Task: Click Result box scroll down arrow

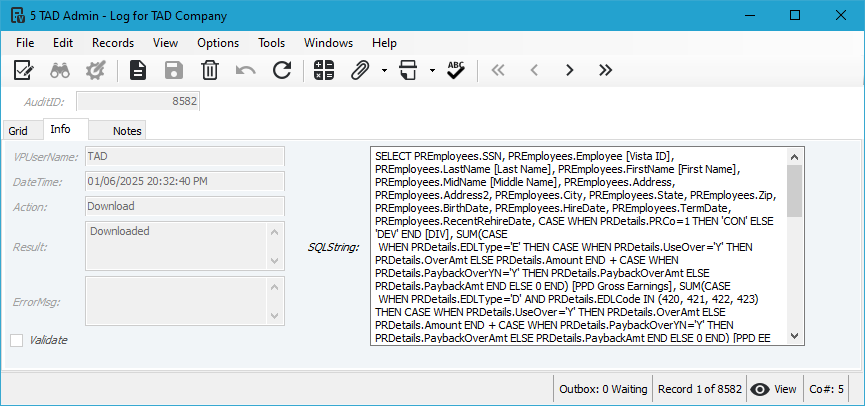Action: coord(274,261)
